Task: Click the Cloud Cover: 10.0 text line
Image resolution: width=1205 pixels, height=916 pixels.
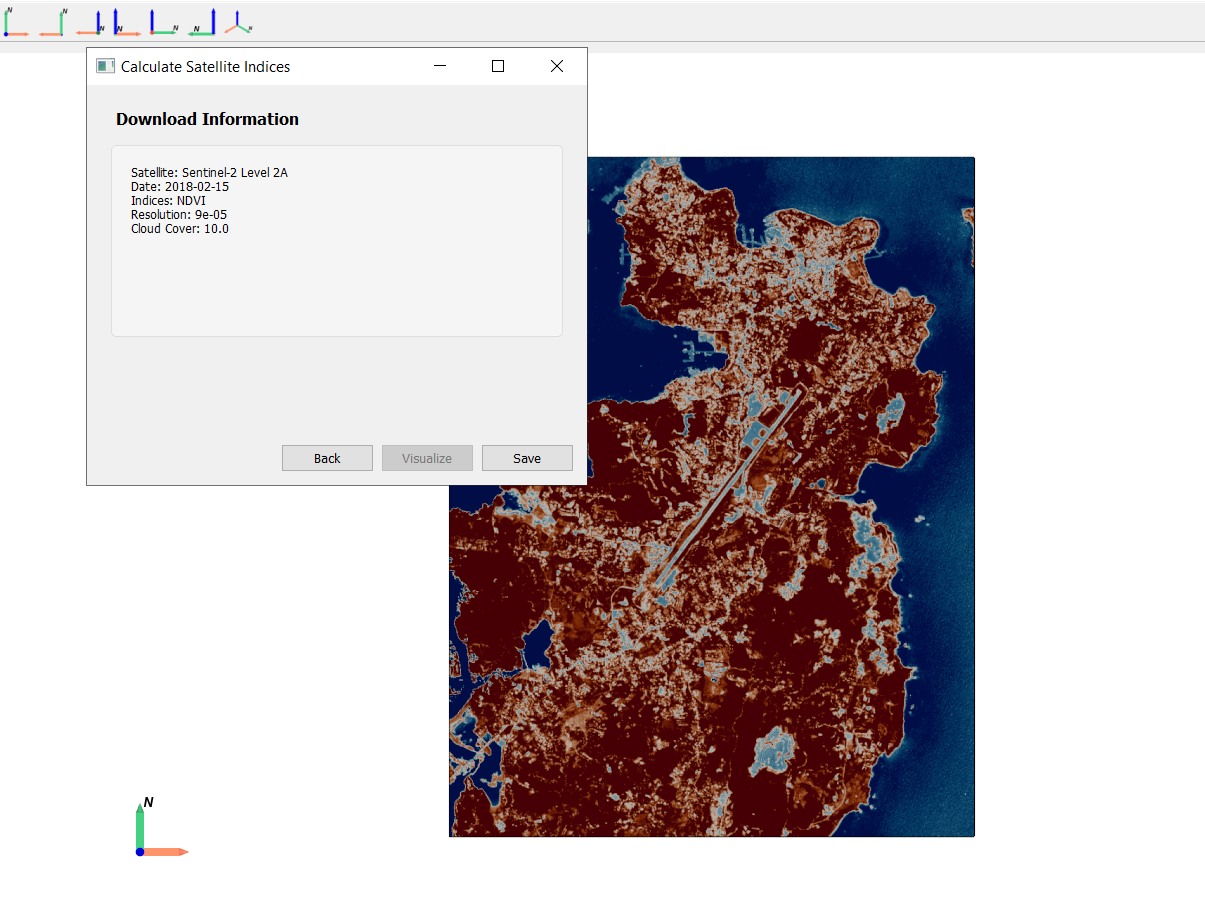Action: (180, 229)
